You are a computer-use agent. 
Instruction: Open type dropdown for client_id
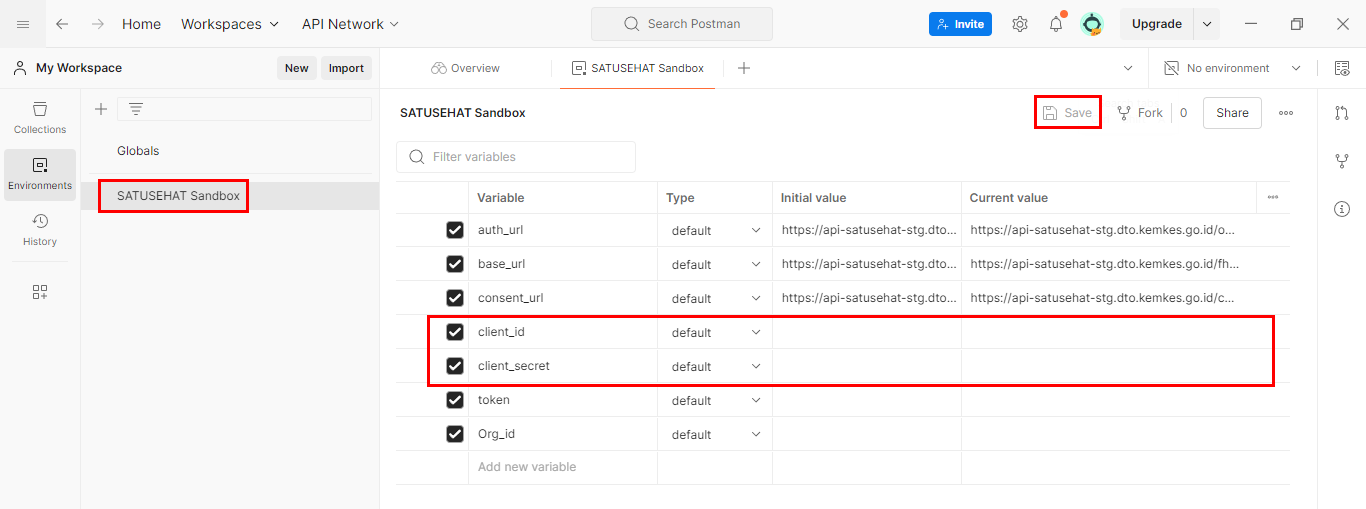[715, 332]
